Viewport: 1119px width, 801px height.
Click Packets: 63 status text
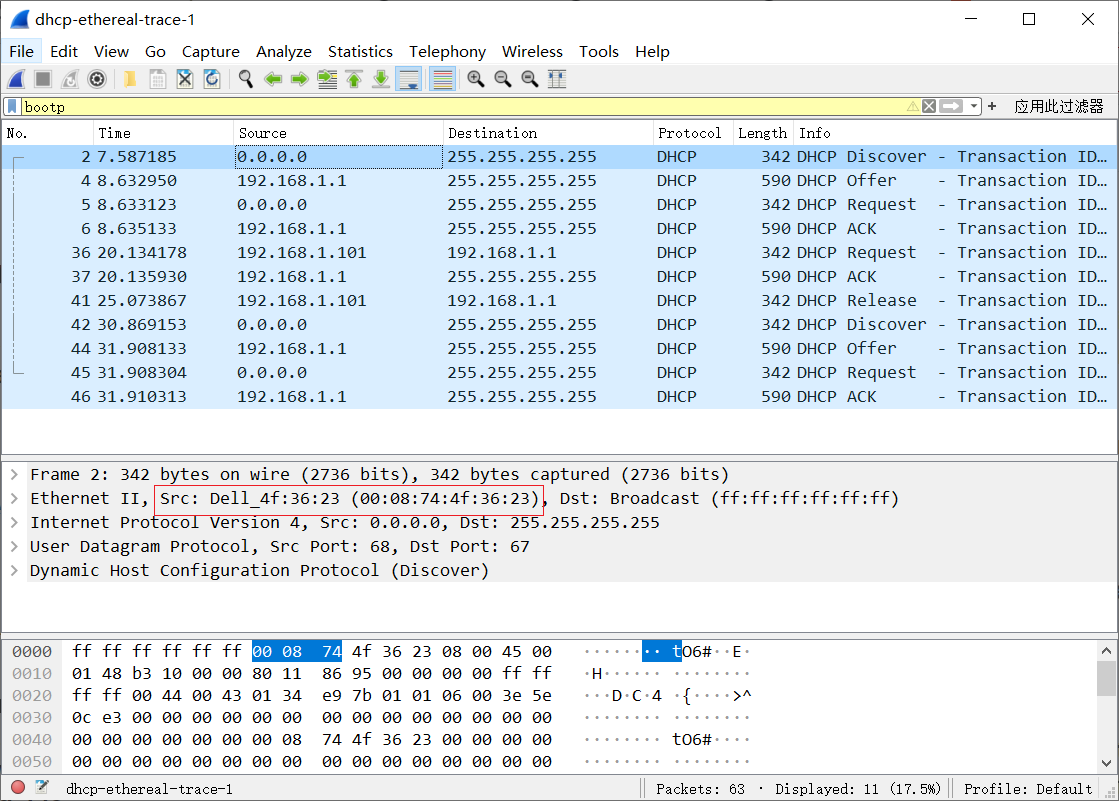coord(700,789)
